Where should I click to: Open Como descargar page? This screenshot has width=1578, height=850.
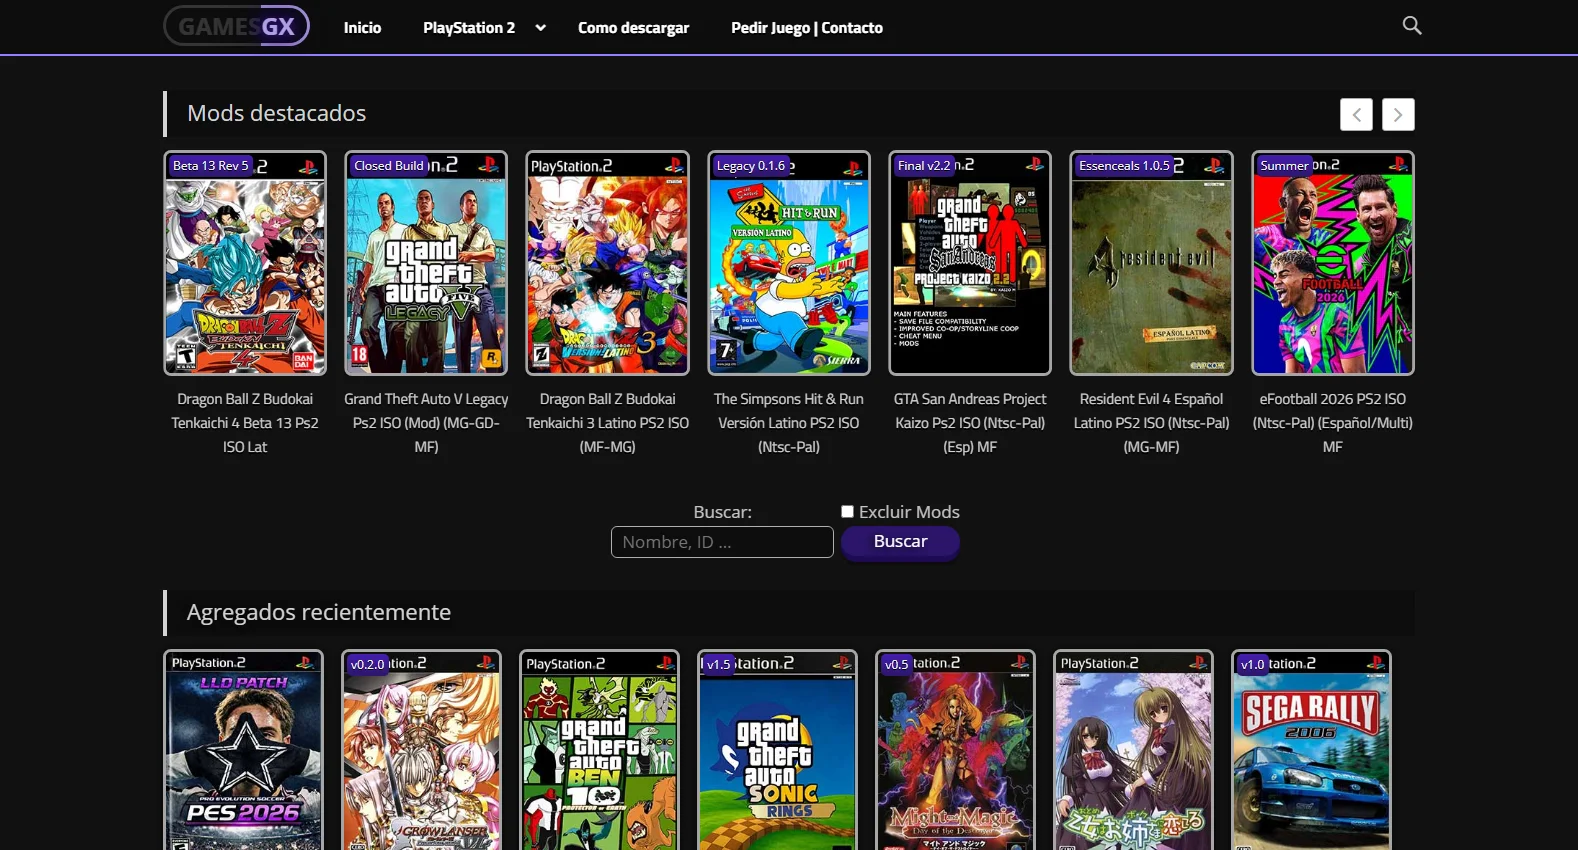tap(633, 28)
